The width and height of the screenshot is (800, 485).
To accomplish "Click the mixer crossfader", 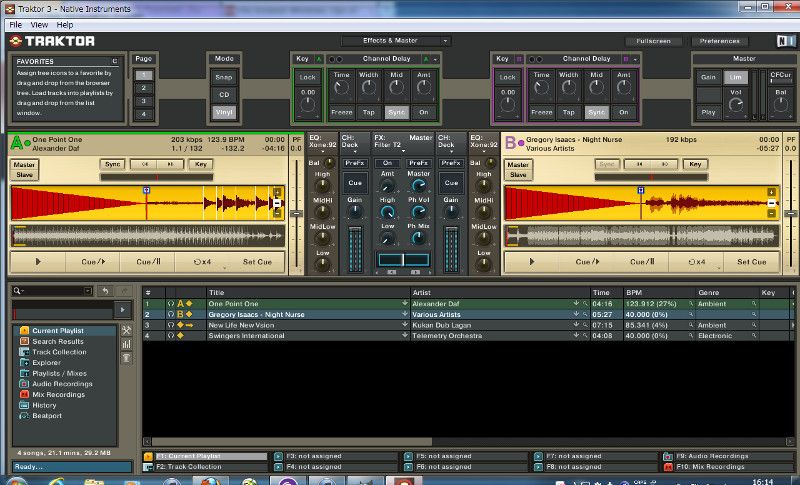I will pos(403,260).
